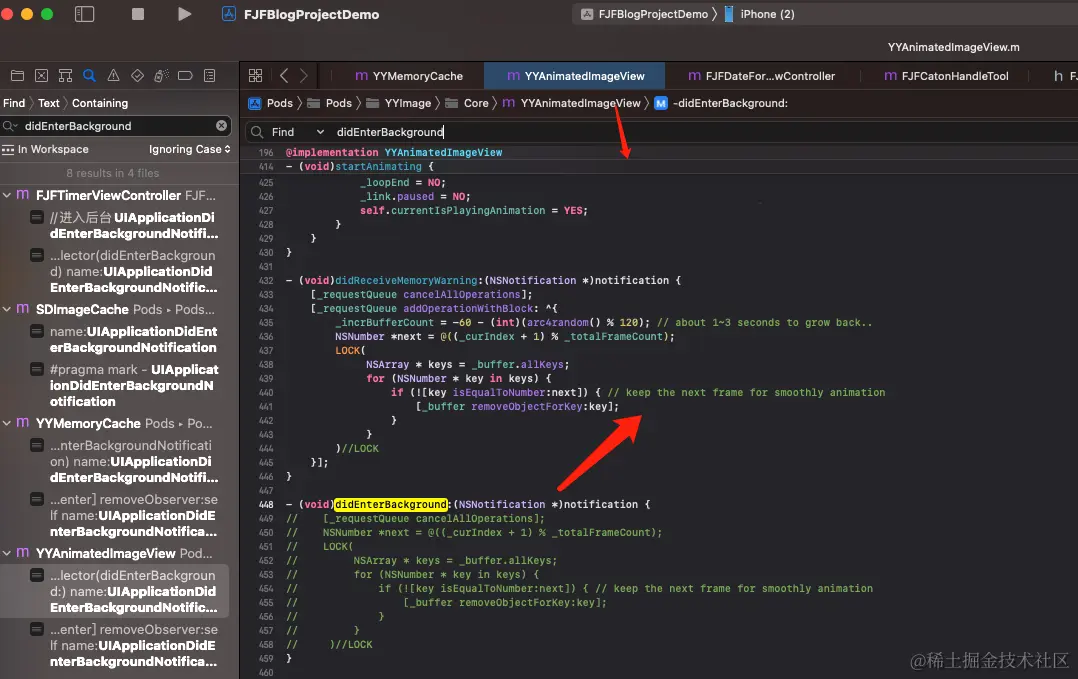Open the navigator search options magnifier
This screenshot has width=1078, height=679.
coord(10,126)
